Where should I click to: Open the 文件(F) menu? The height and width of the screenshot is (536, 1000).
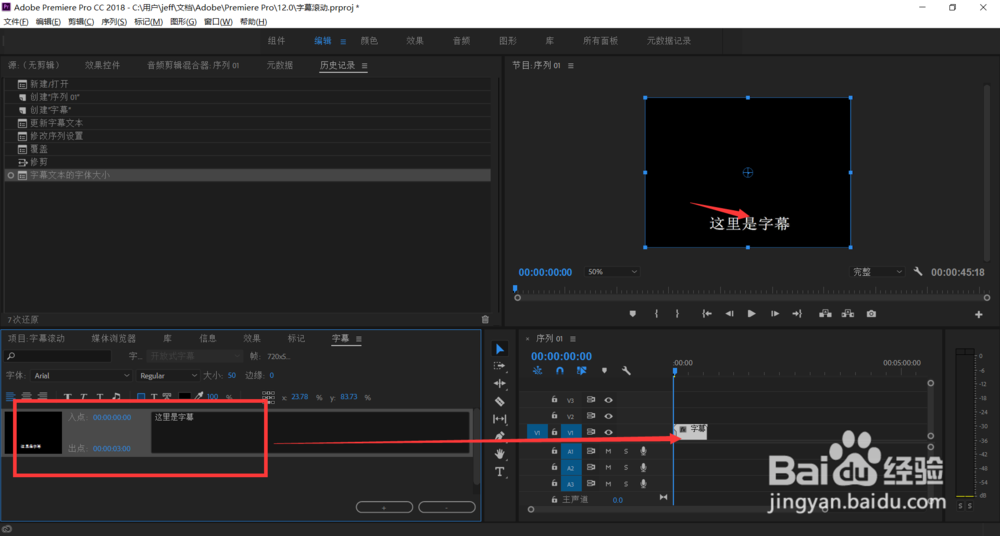pyautogui.click(x=16, y=22)
